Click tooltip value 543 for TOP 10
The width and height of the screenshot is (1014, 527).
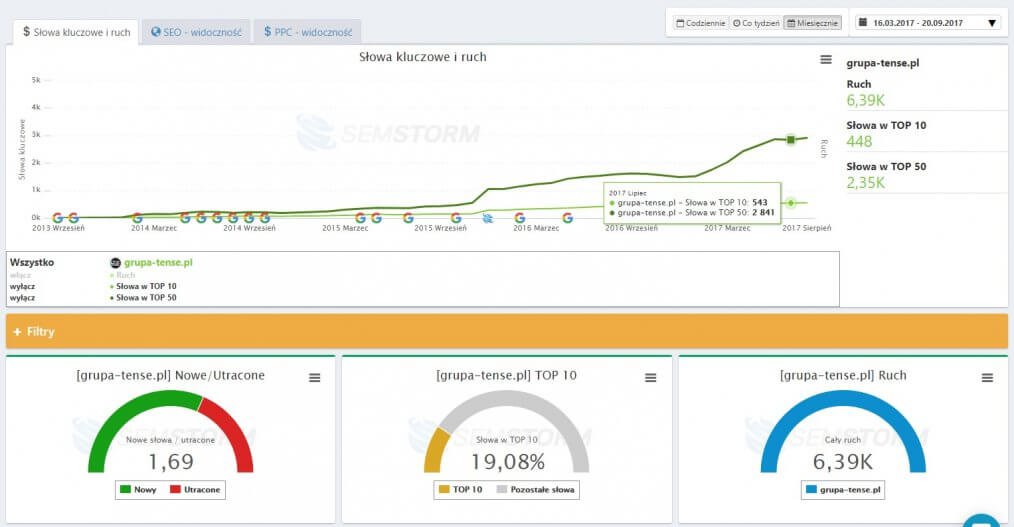(x=760, y=202)
